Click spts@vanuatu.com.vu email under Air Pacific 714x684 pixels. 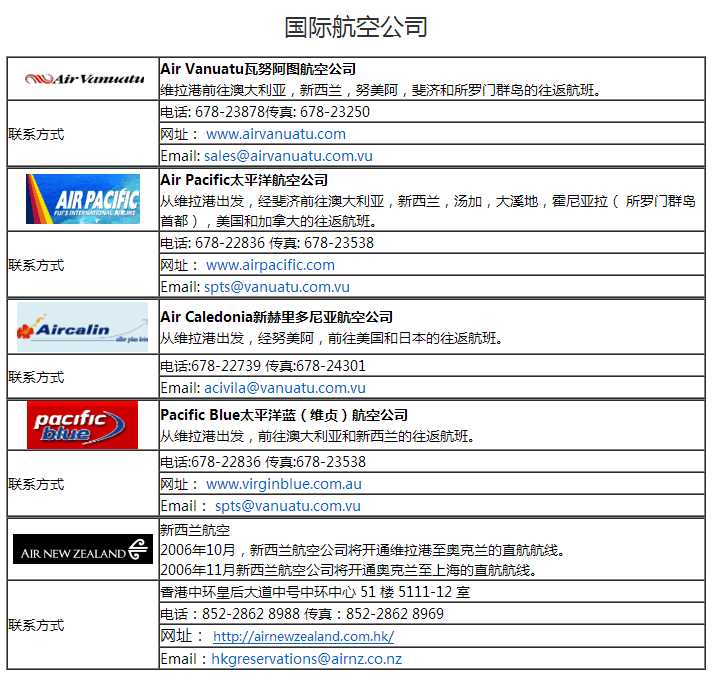click(x=277, y=287)
